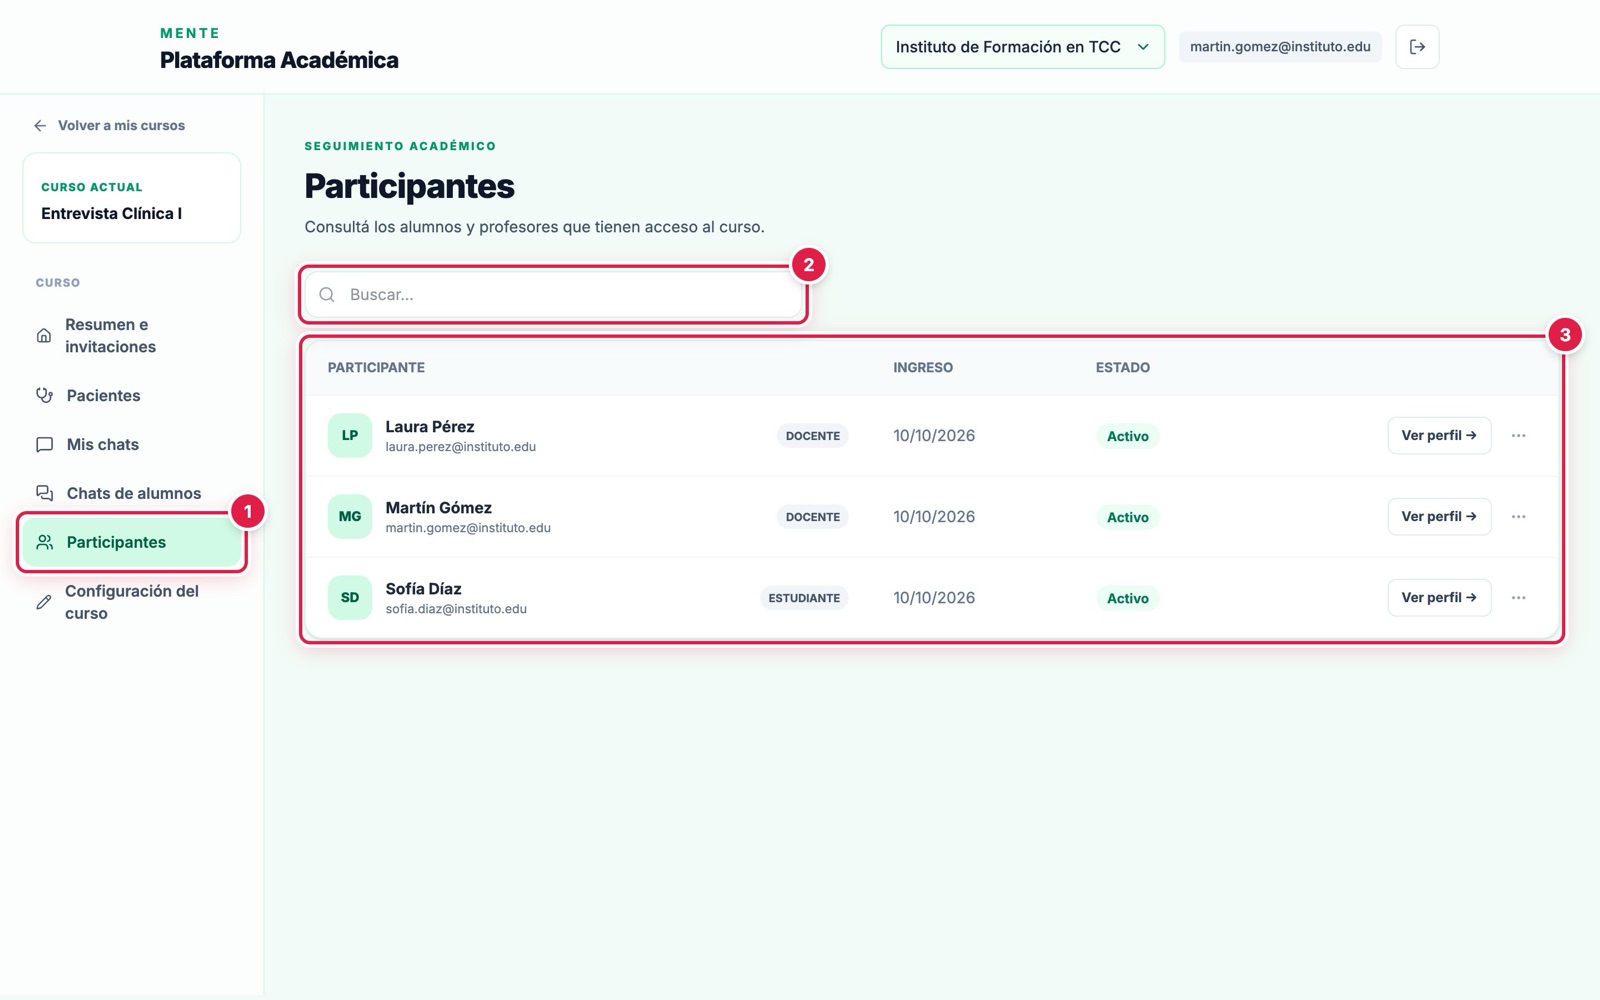Click the double-bubble icon for Chats de alumnos
Image resolution: width=1600 pixels, height=1000 pixels.
click(x=44, y=493)
